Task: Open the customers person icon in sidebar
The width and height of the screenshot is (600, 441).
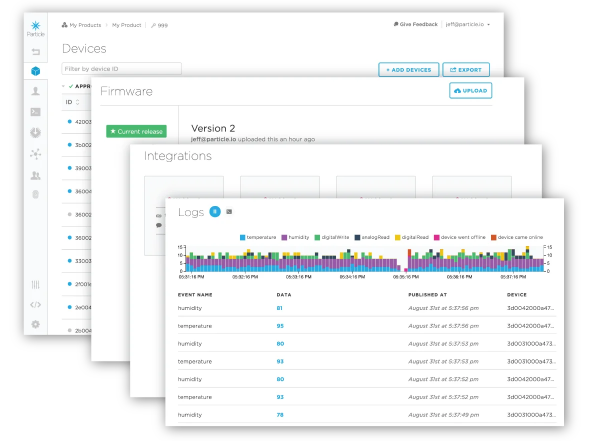Action: point(35,91)
